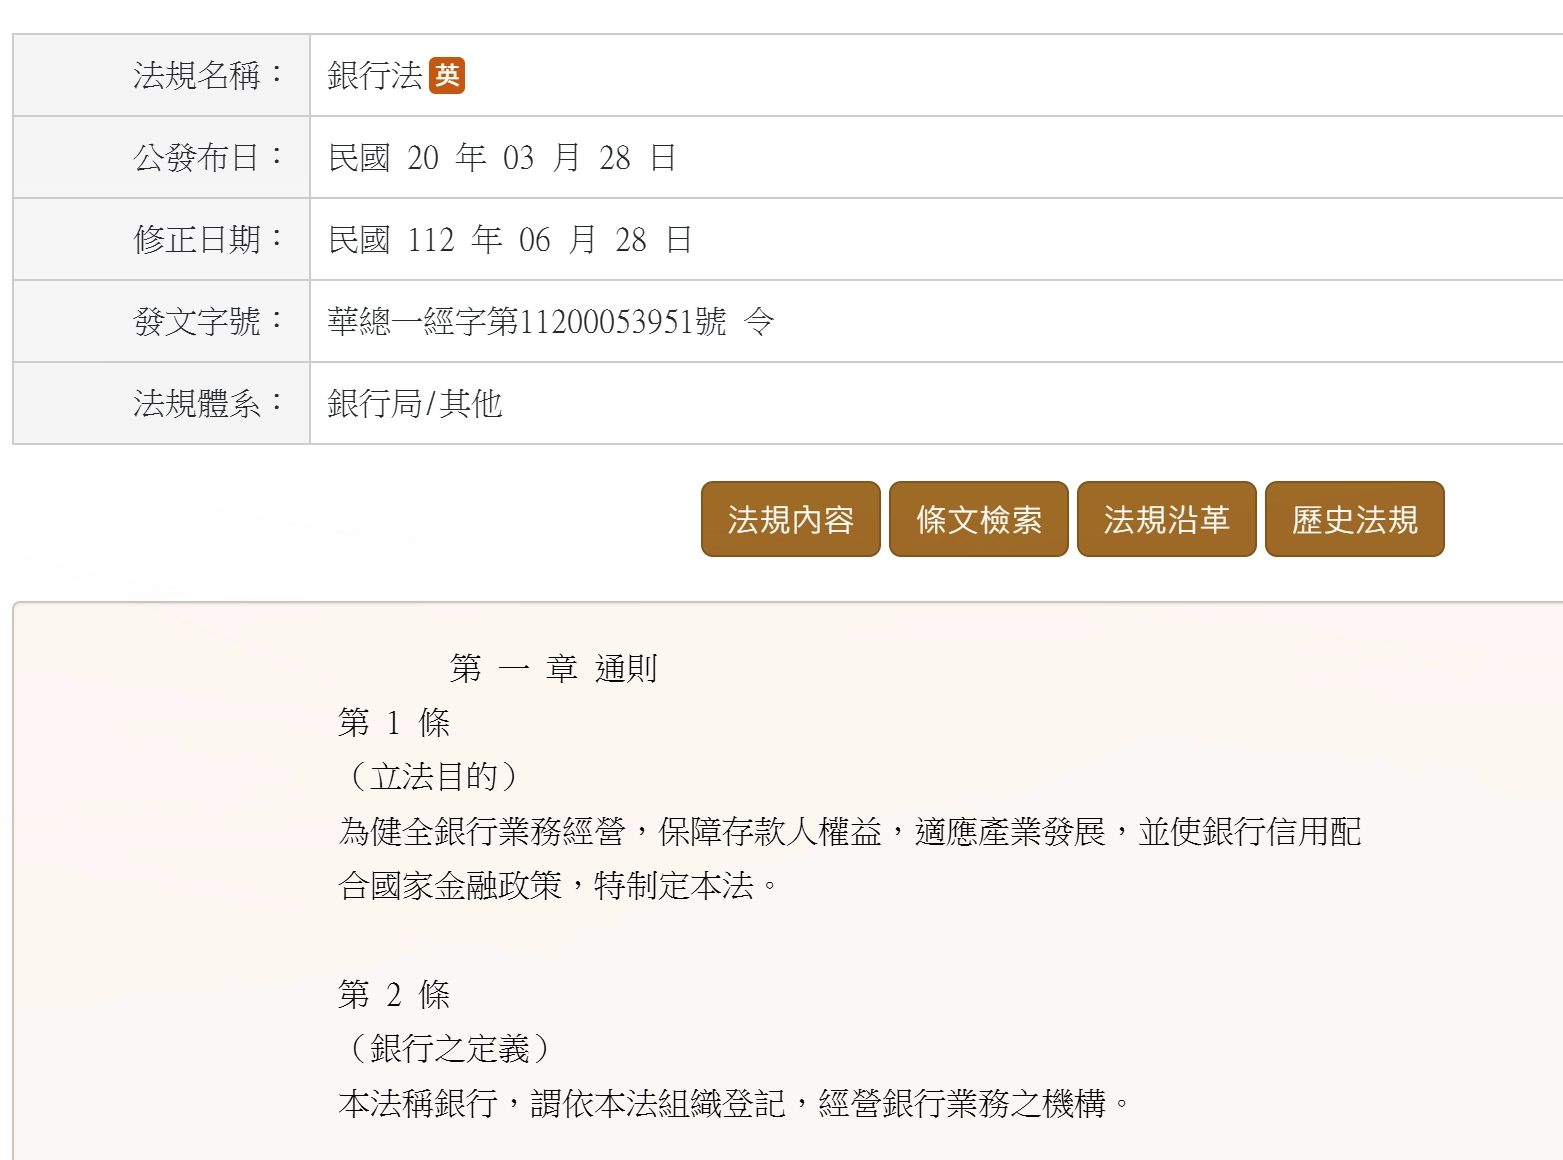View 法規沿革 legislative history

(1166, 519)
